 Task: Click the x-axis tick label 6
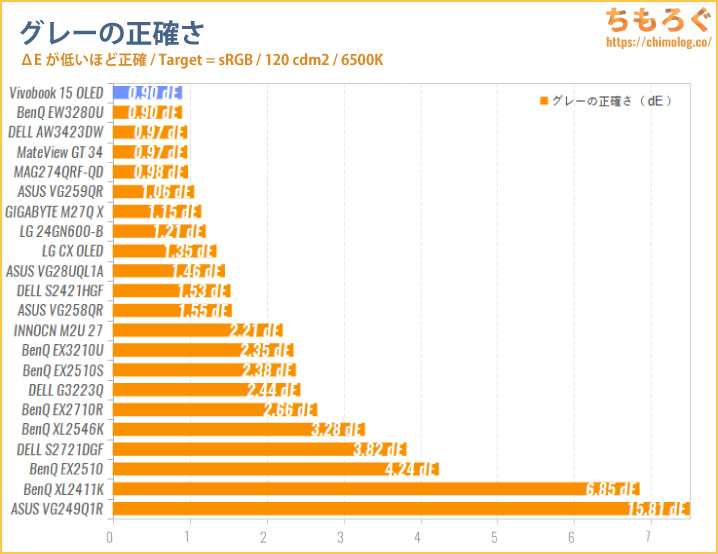click(x=571, y=537)
